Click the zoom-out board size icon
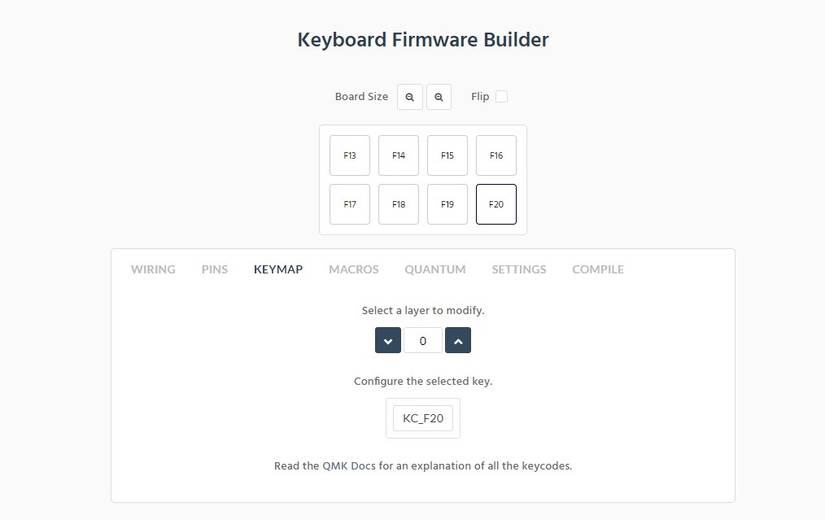 point(410,97)
